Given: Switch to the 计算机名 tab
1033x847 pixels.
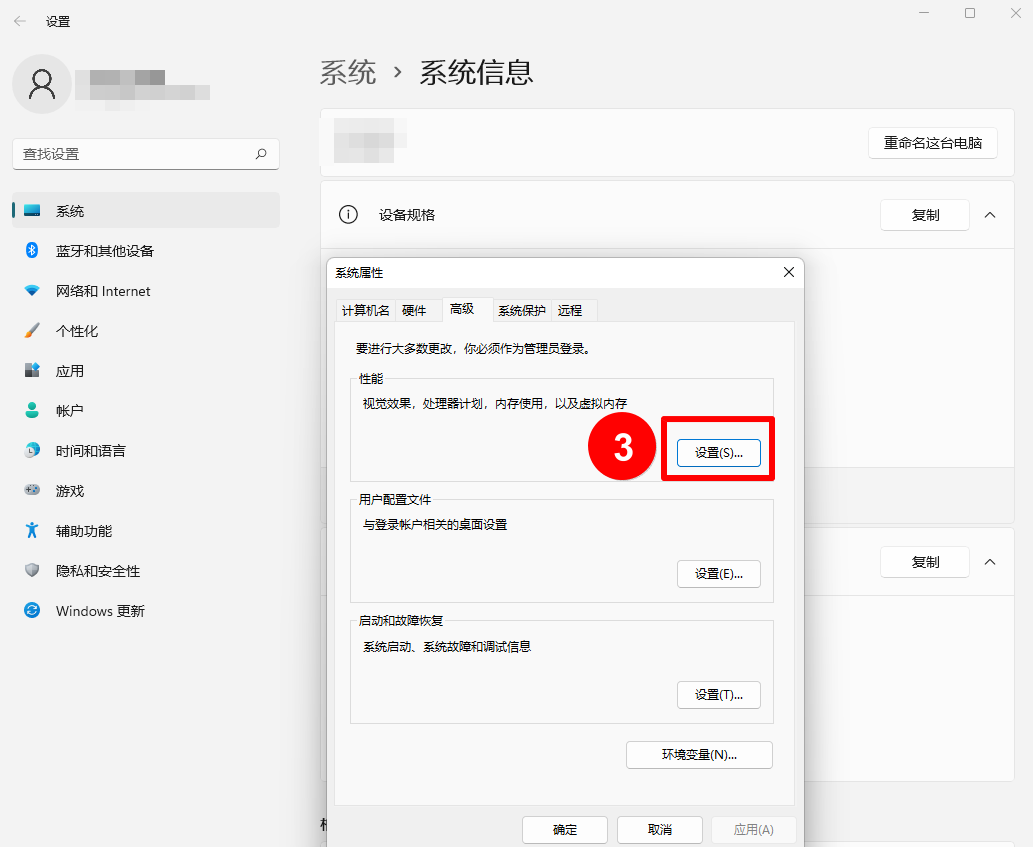Looking at the screenshot, I should [365, 311].
